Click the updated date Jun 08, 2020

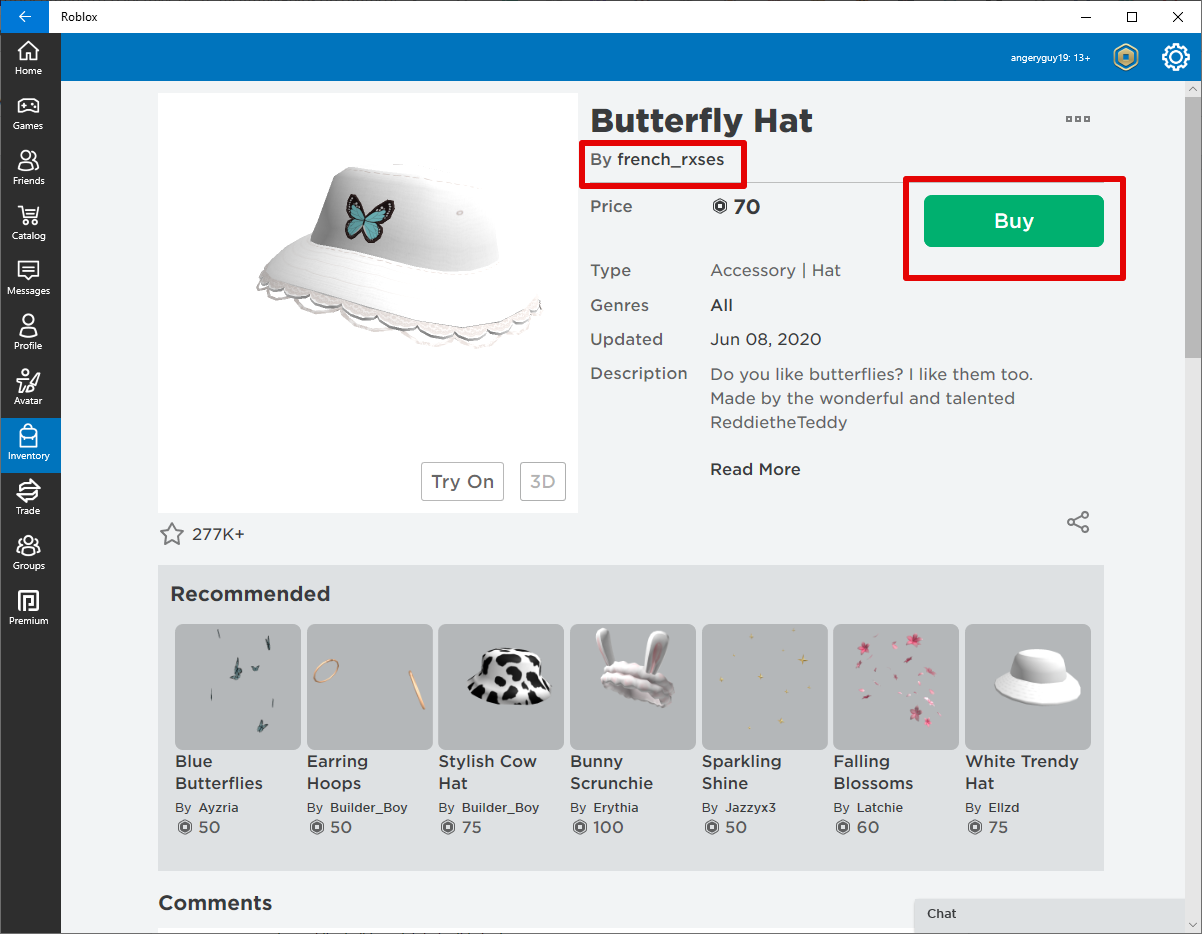click(766, 339)
